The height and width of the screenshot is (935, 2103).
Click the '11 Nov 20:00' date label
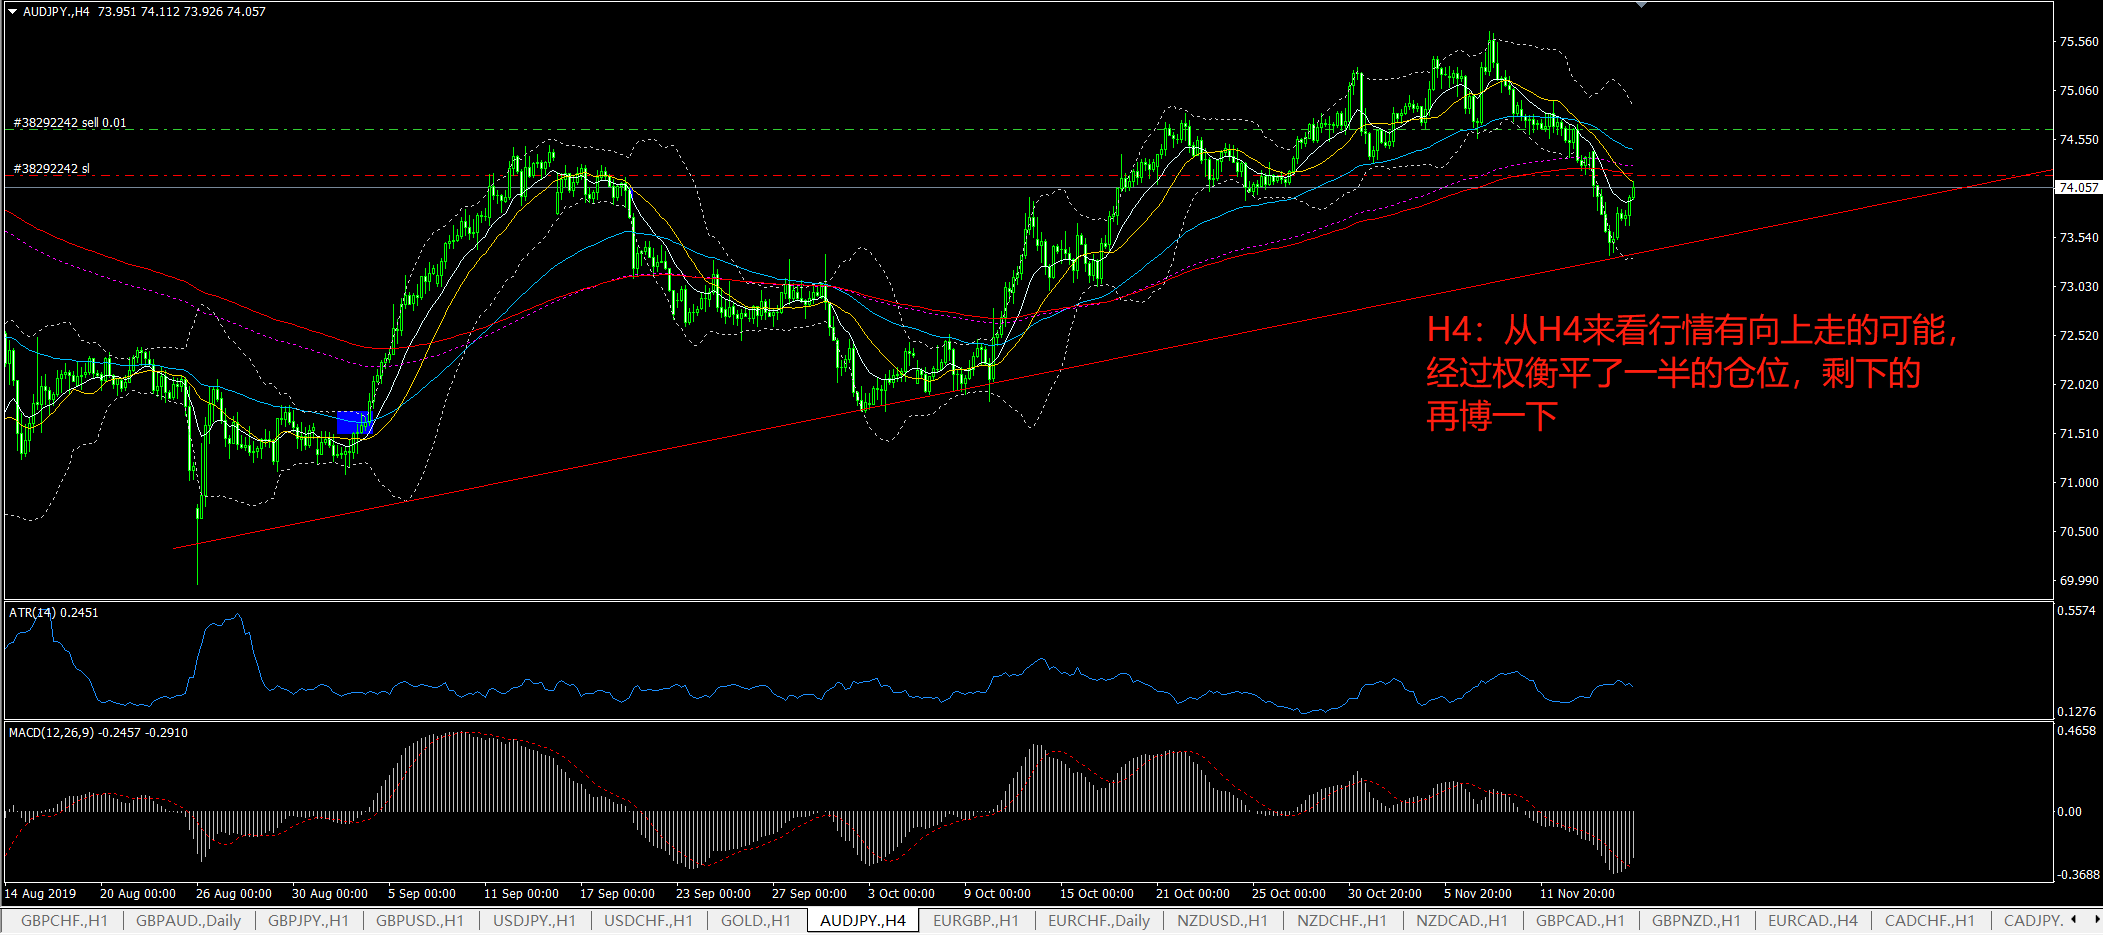click(x=1577, y=894)
